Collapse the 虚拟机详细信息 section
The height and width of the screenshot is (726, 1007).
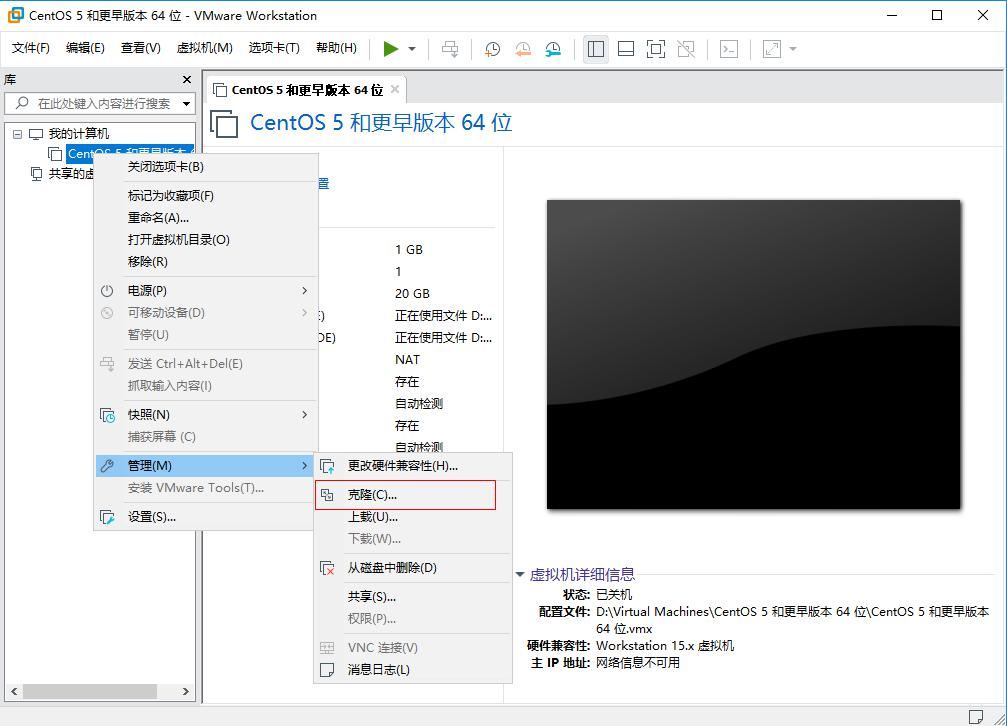520,575
